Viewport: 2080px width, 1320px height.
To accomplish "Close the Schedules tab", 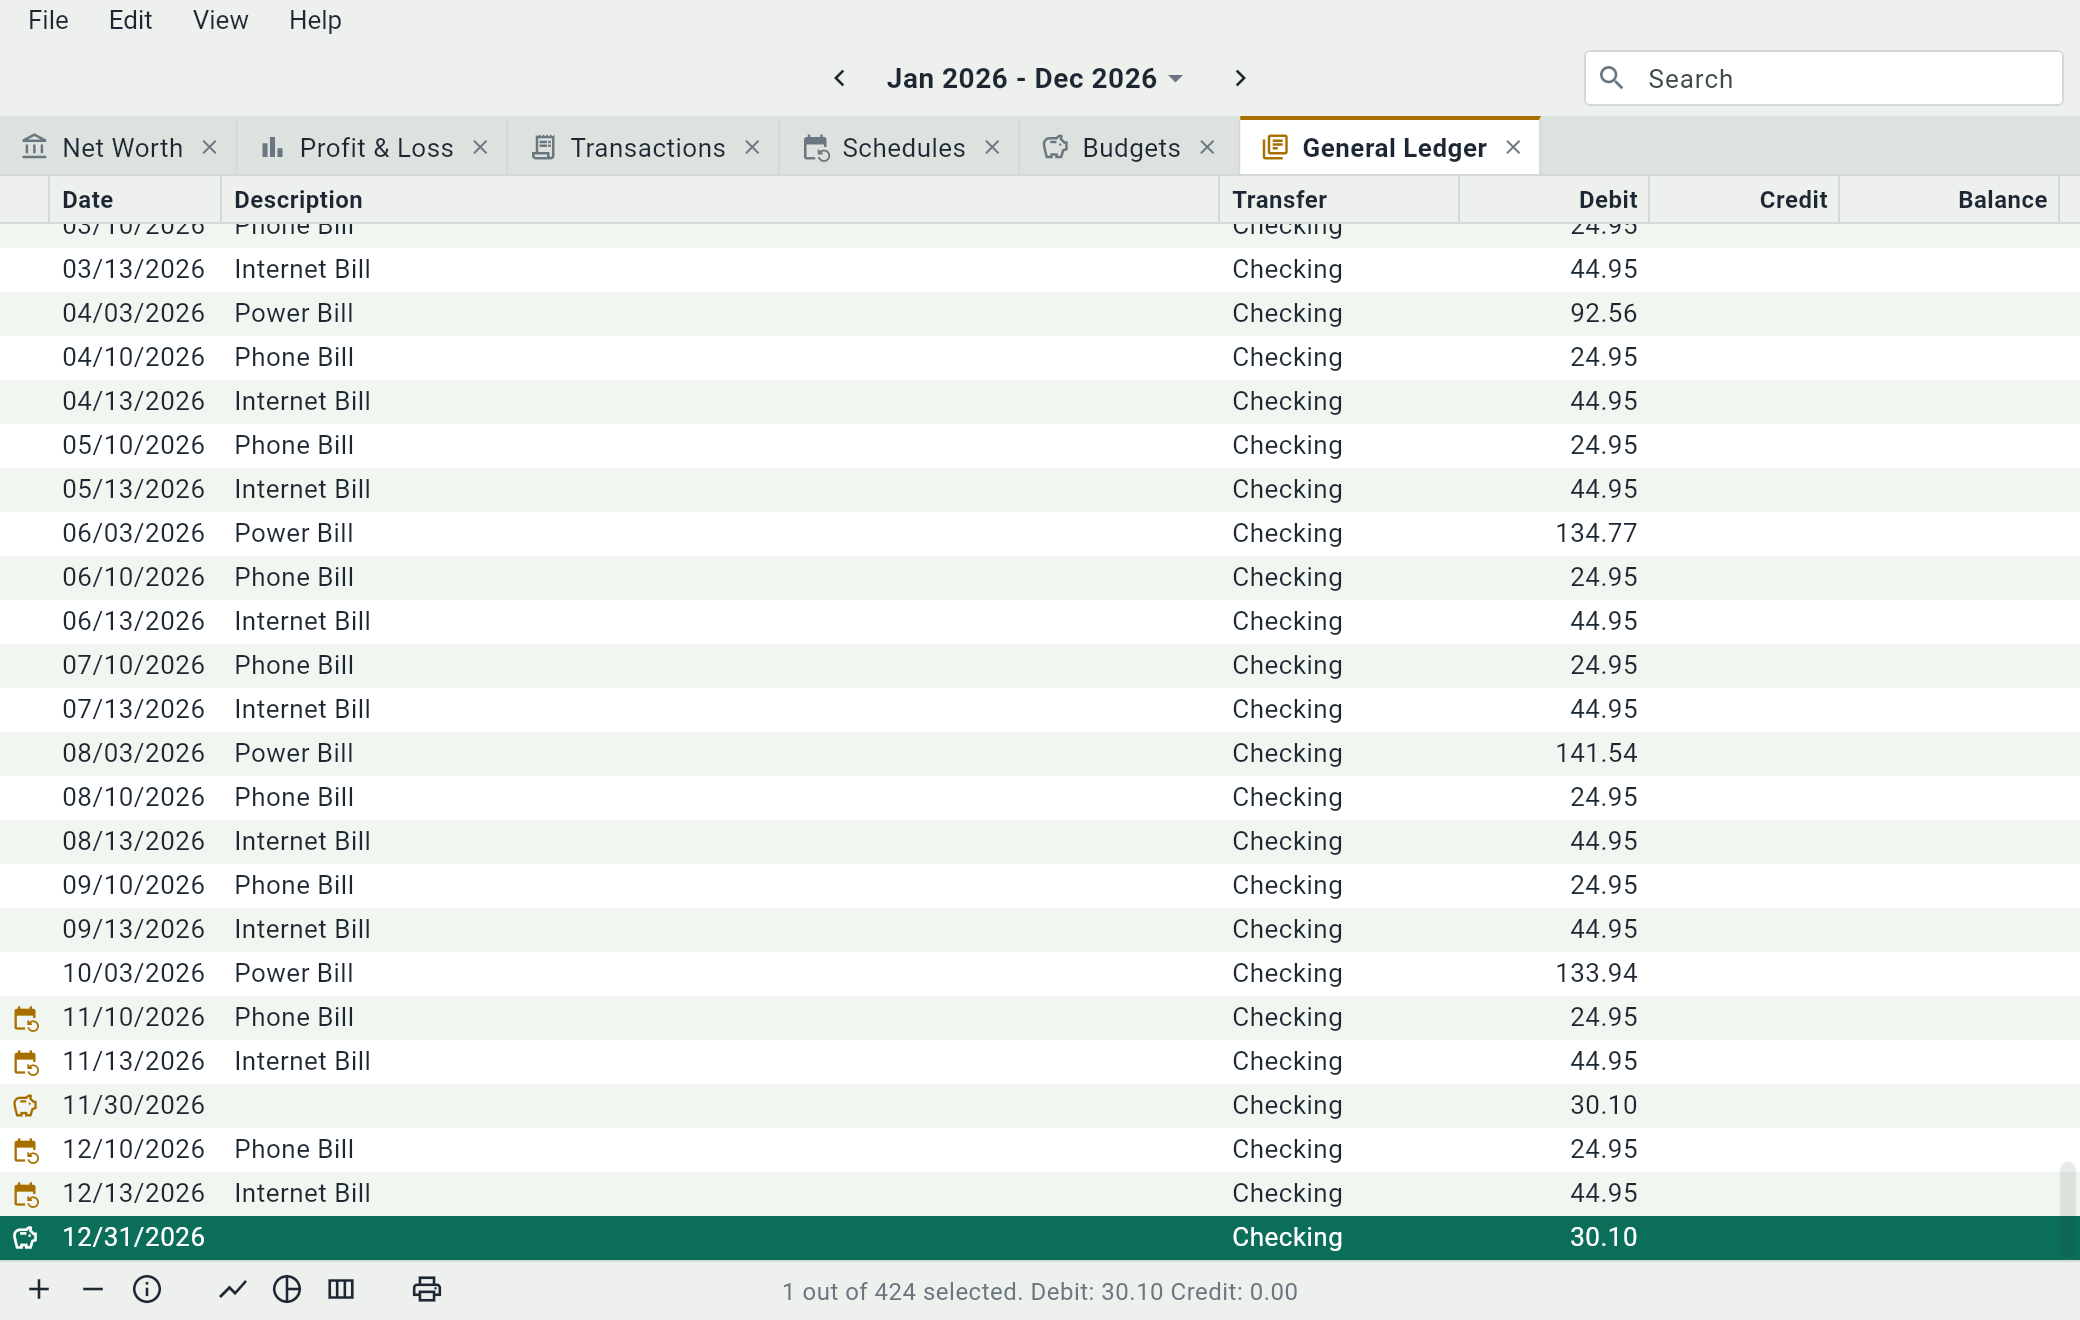I will tap(992, 147).
